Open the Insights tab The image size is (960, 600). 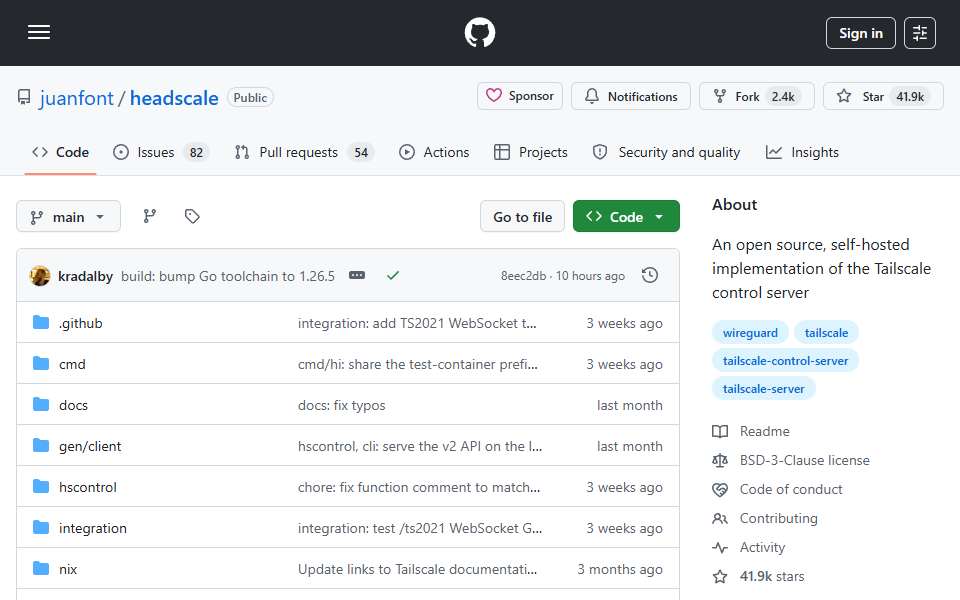(802, 152)
